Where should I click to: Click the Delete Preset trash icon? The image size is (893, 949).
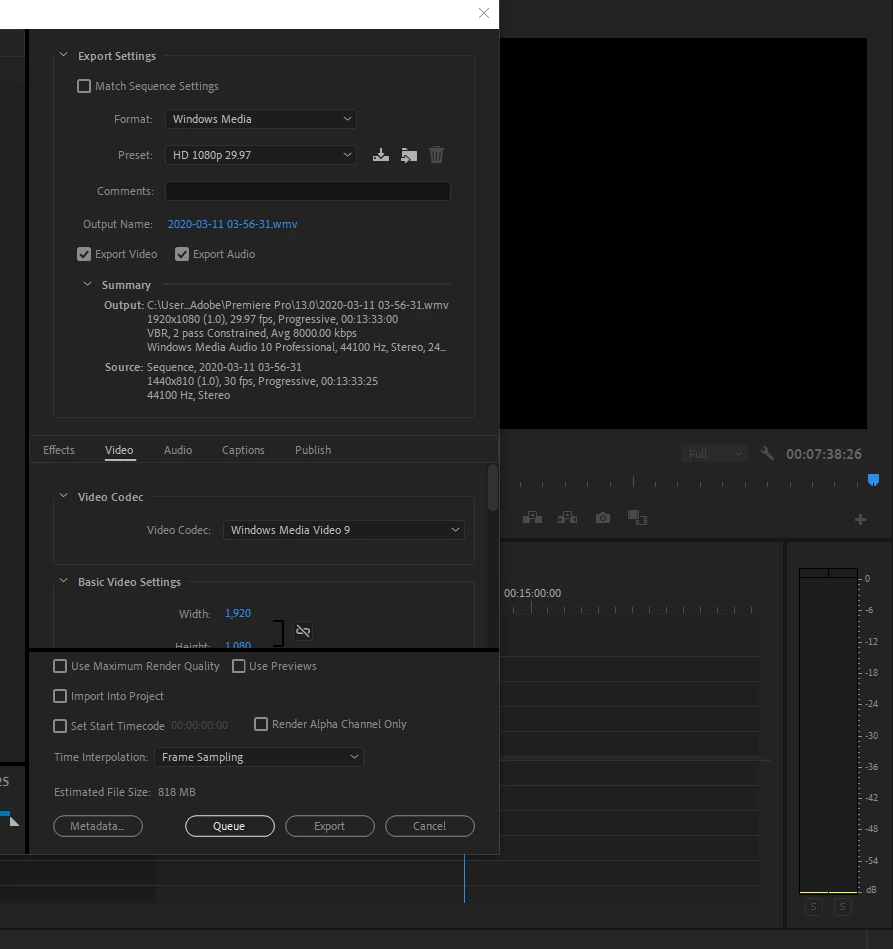[x=437, y=155]
